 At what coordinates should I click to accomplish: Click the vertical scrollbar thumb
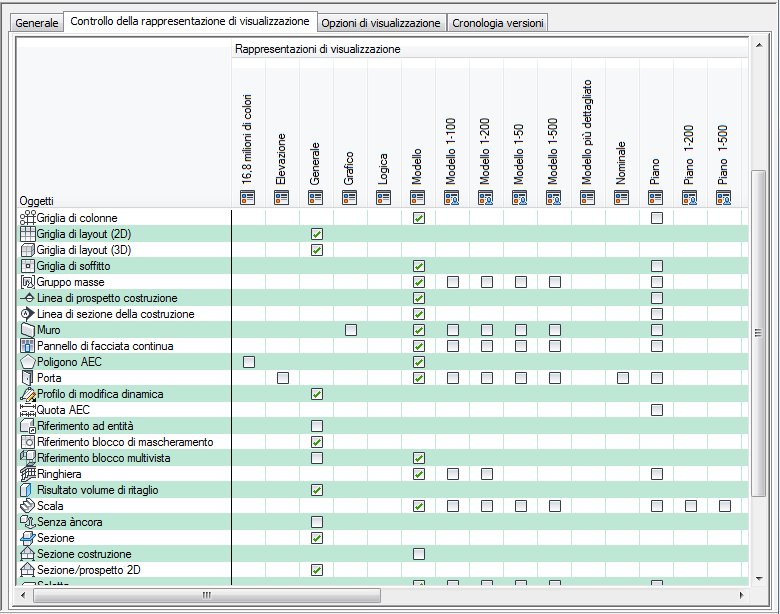point(759,333)
